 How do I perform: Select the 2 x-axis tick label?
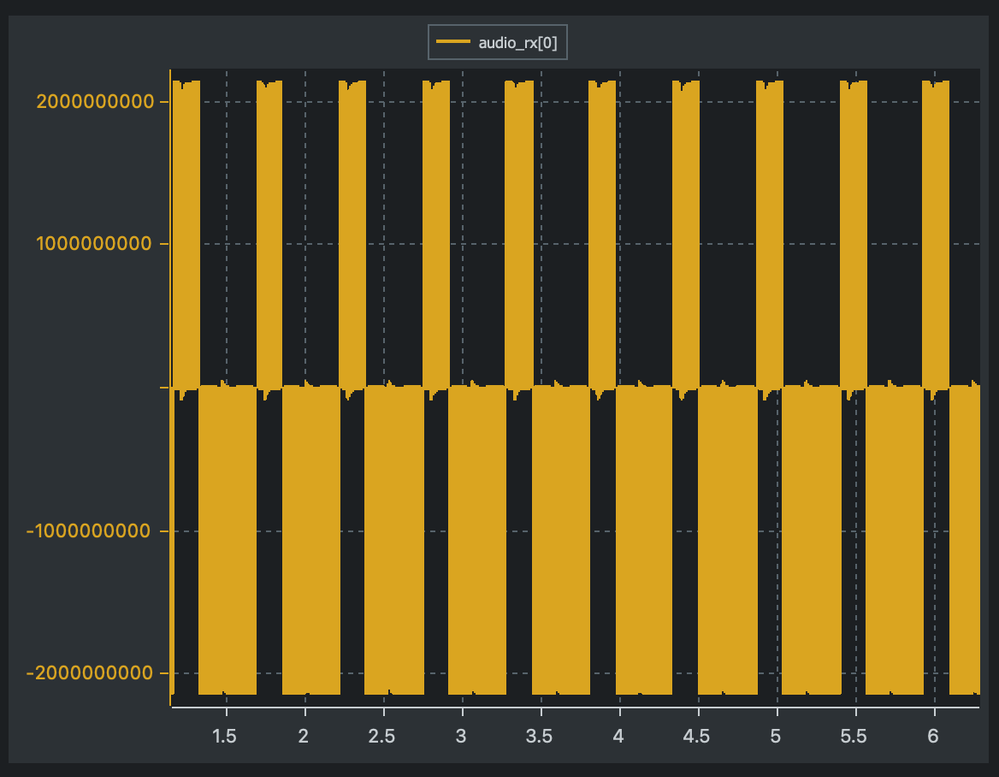303,736
